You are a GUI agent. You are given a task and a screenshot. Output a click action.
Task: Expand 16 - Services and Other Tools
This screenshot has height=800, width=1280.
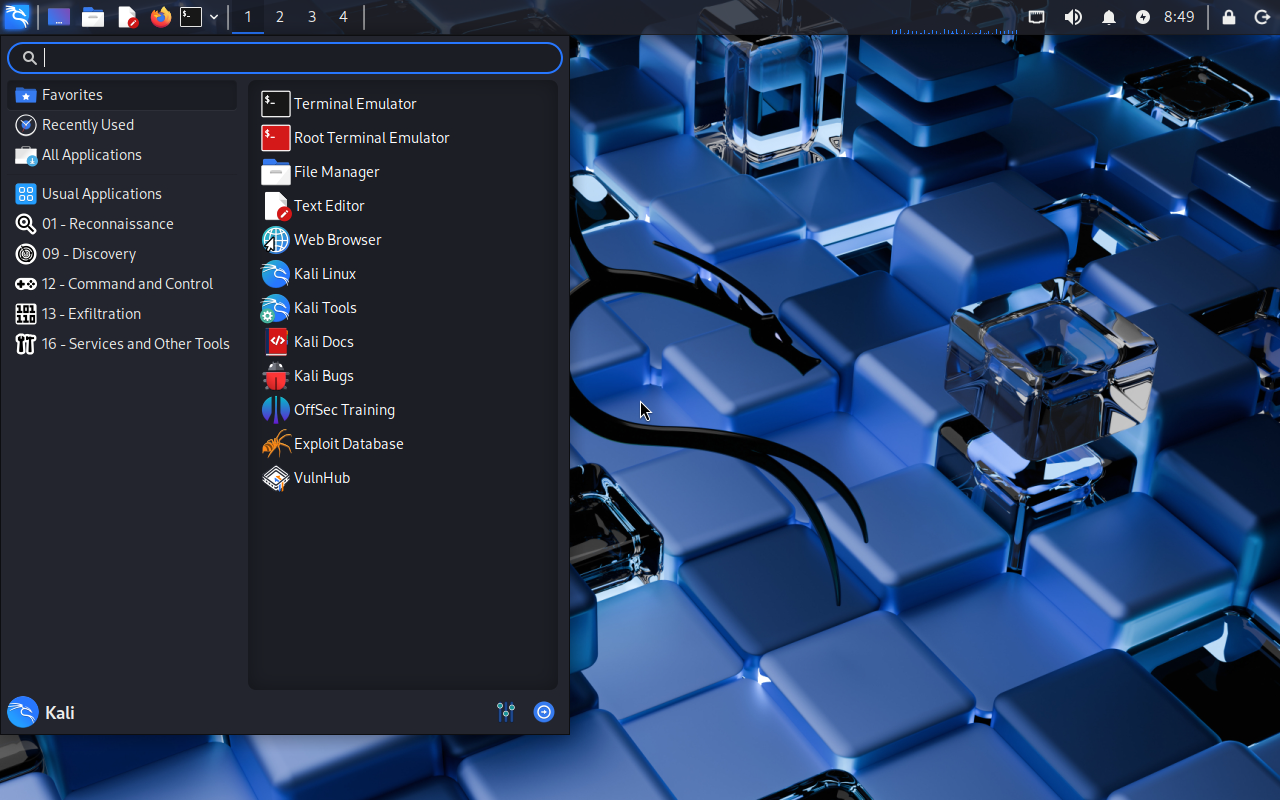135,344
